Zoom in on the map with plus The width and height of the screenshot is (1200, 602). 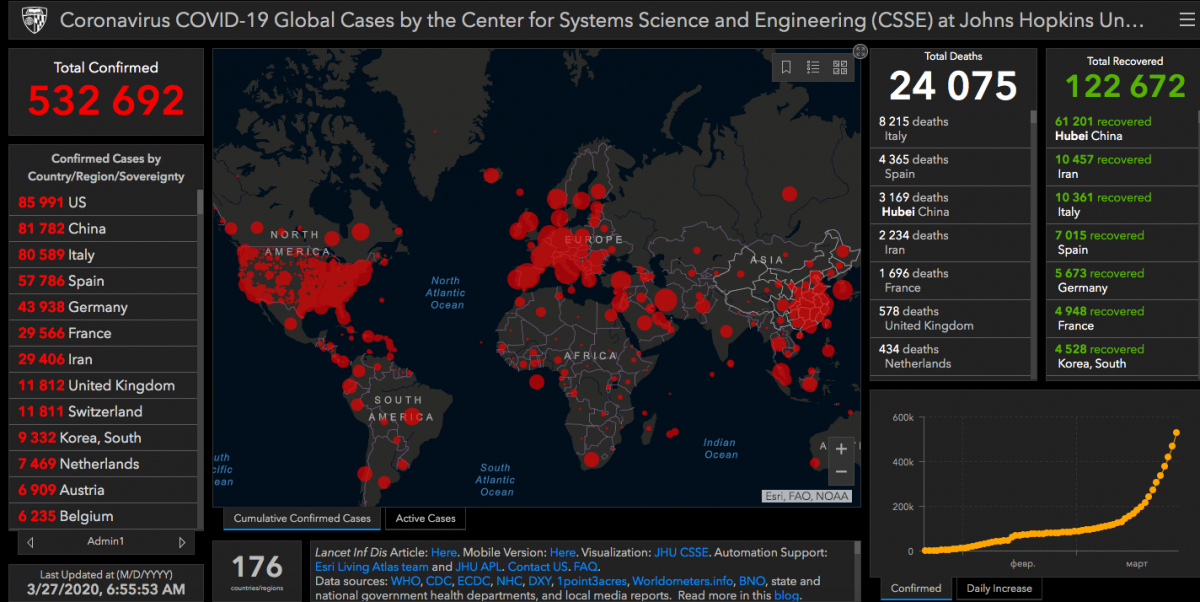[841, 449]
